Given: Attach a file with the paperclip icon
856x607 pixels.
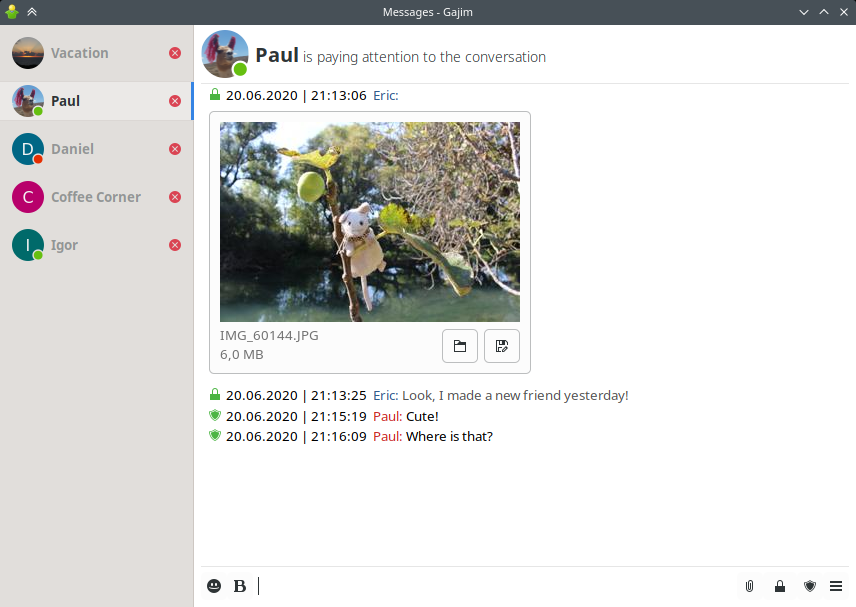Looking at the screenshot, I should click(x=750, y=586).
